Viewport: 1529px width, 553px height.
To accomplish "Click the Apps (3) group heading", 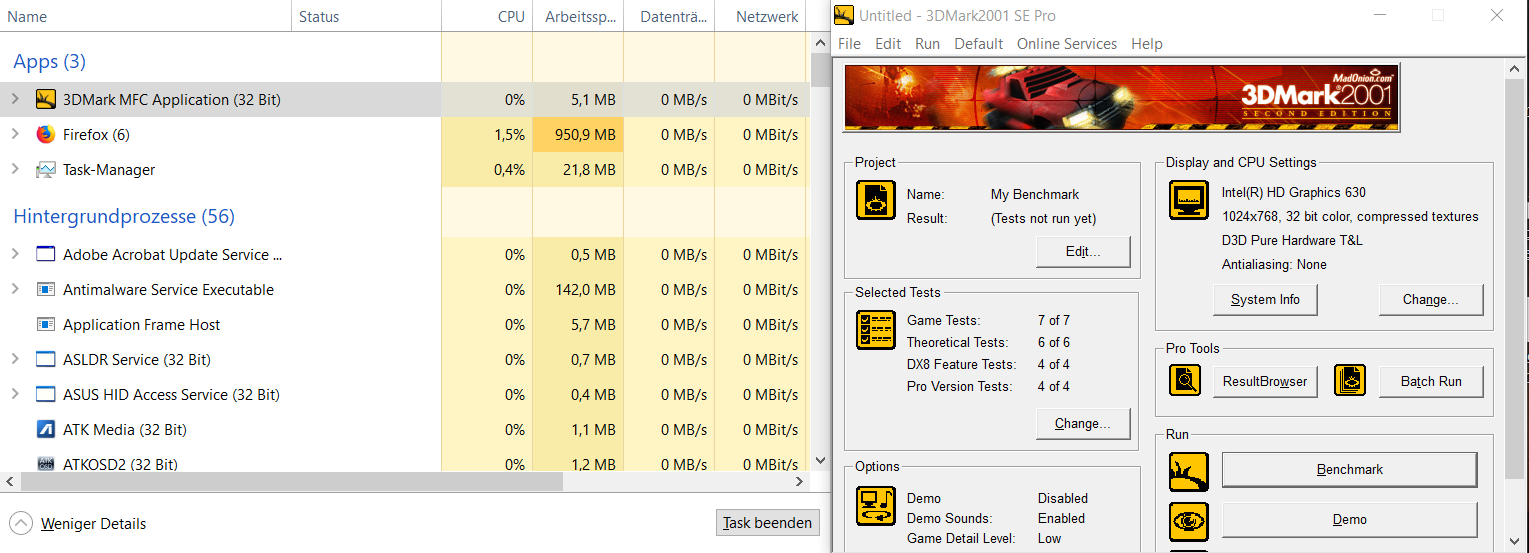I will tap(49, 61).
